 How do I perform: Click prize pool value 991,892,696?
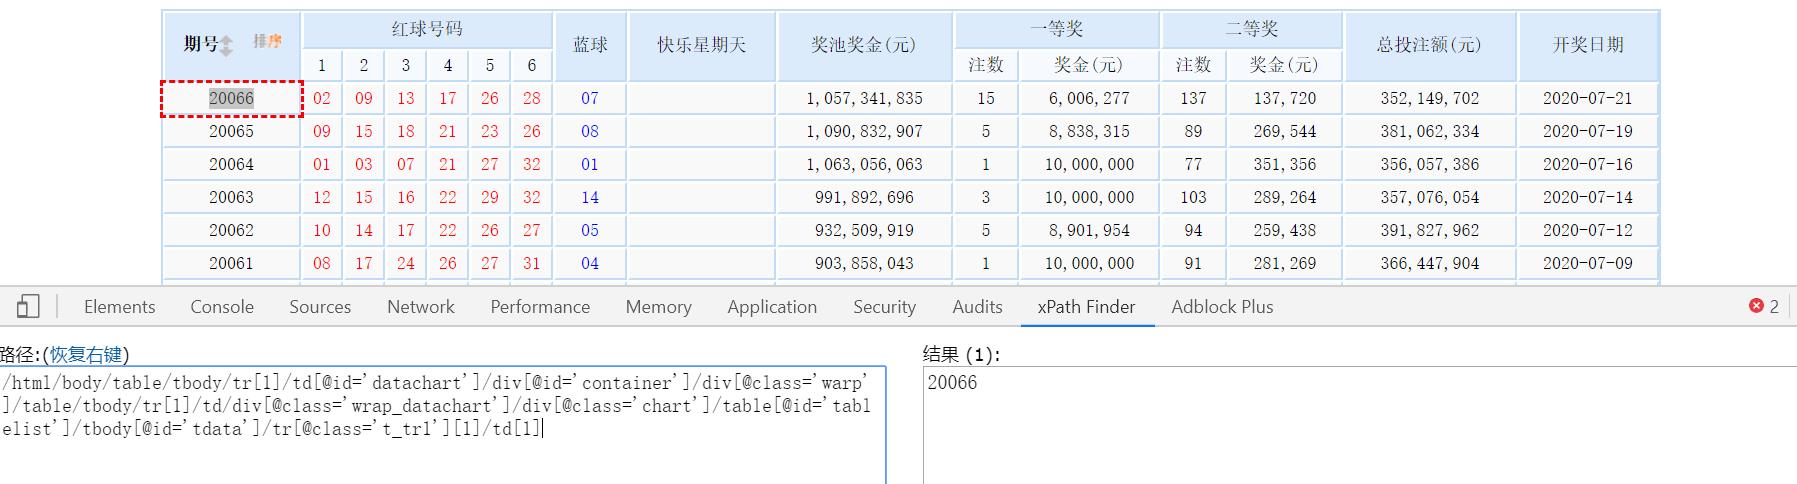(x=864, y=197)
